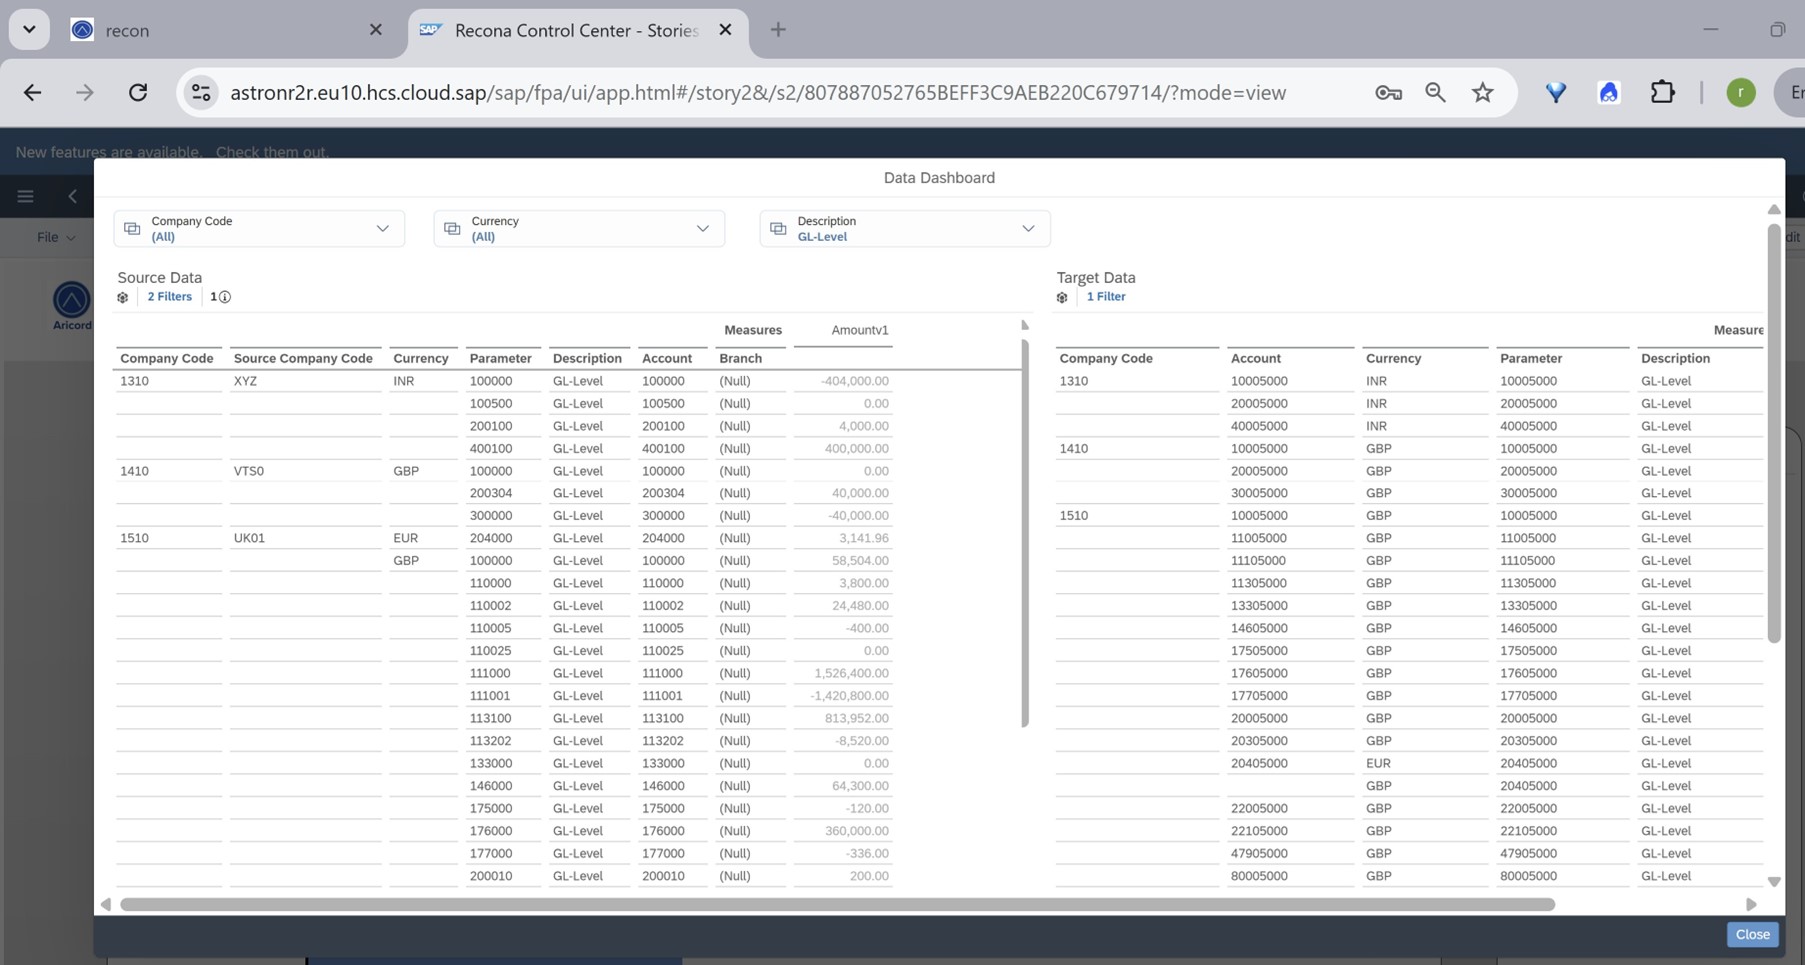Image resolution: width=1805 pixels, height=965 pixels.
Task: Select the 58,504.00 amount cell
Action: (843, 561)
